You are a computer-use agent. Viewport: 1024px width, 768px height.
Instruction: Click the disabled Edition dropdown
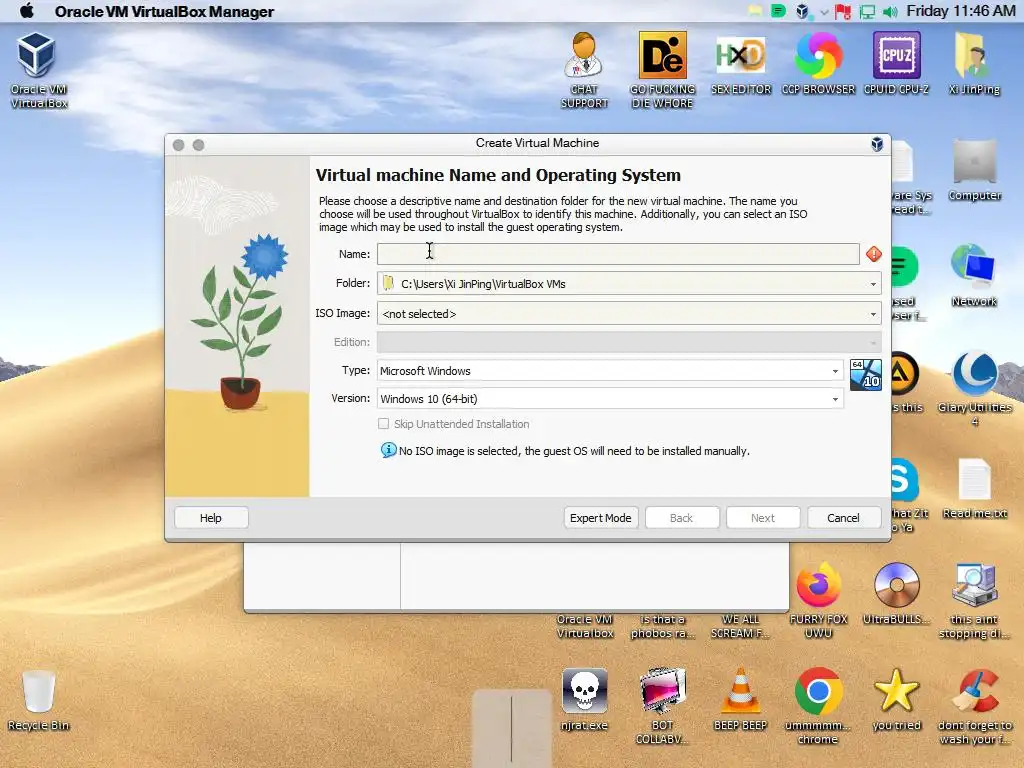(x=629, y=342)
